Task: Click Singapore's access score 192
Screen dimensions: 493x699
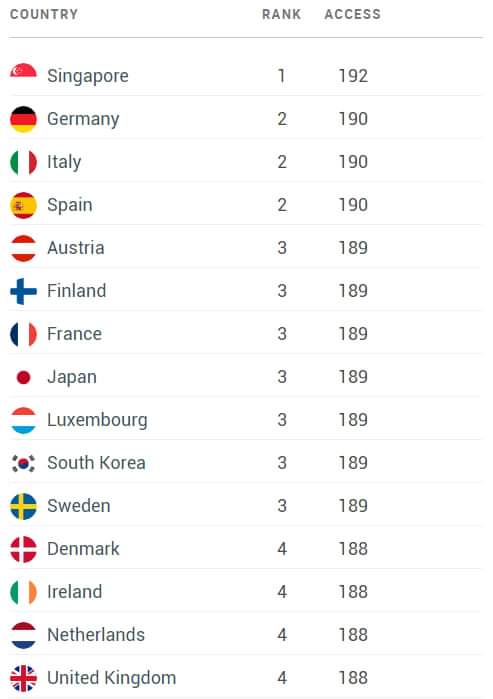Action: click(x=353, y=76)
